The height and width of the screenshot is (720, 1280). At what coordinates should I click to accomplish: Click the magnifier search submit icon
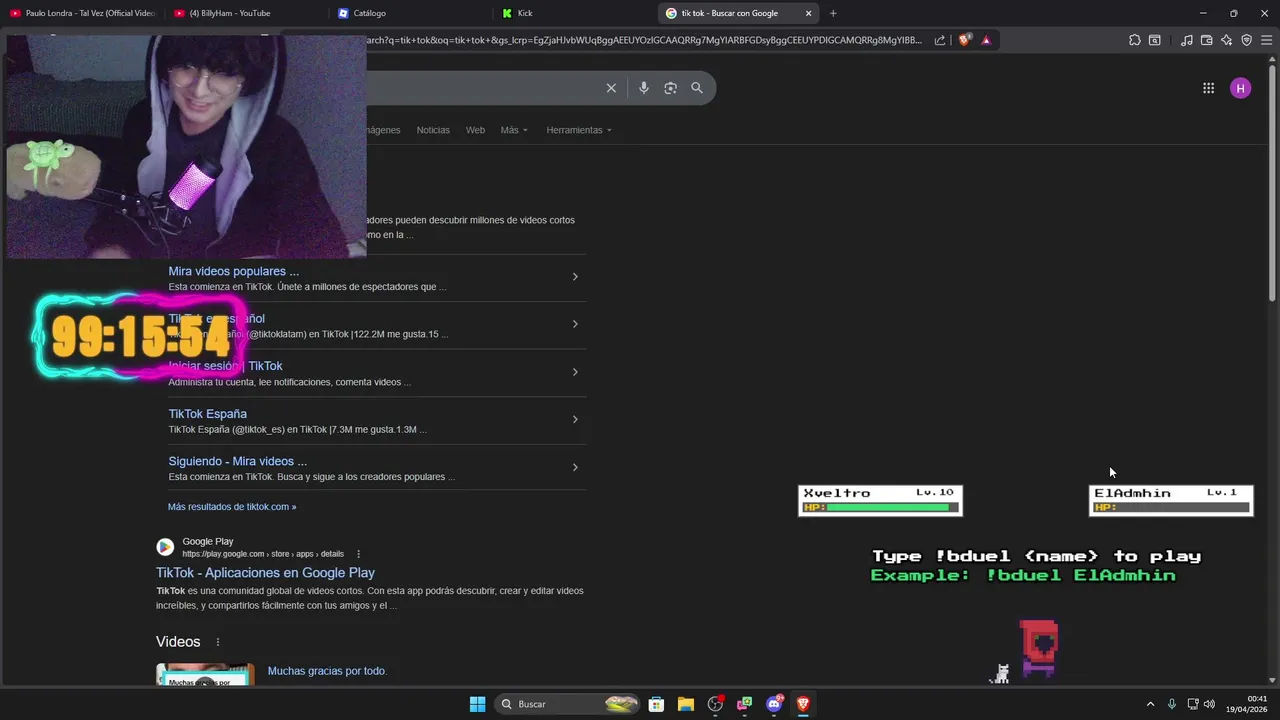pos(697,88)
